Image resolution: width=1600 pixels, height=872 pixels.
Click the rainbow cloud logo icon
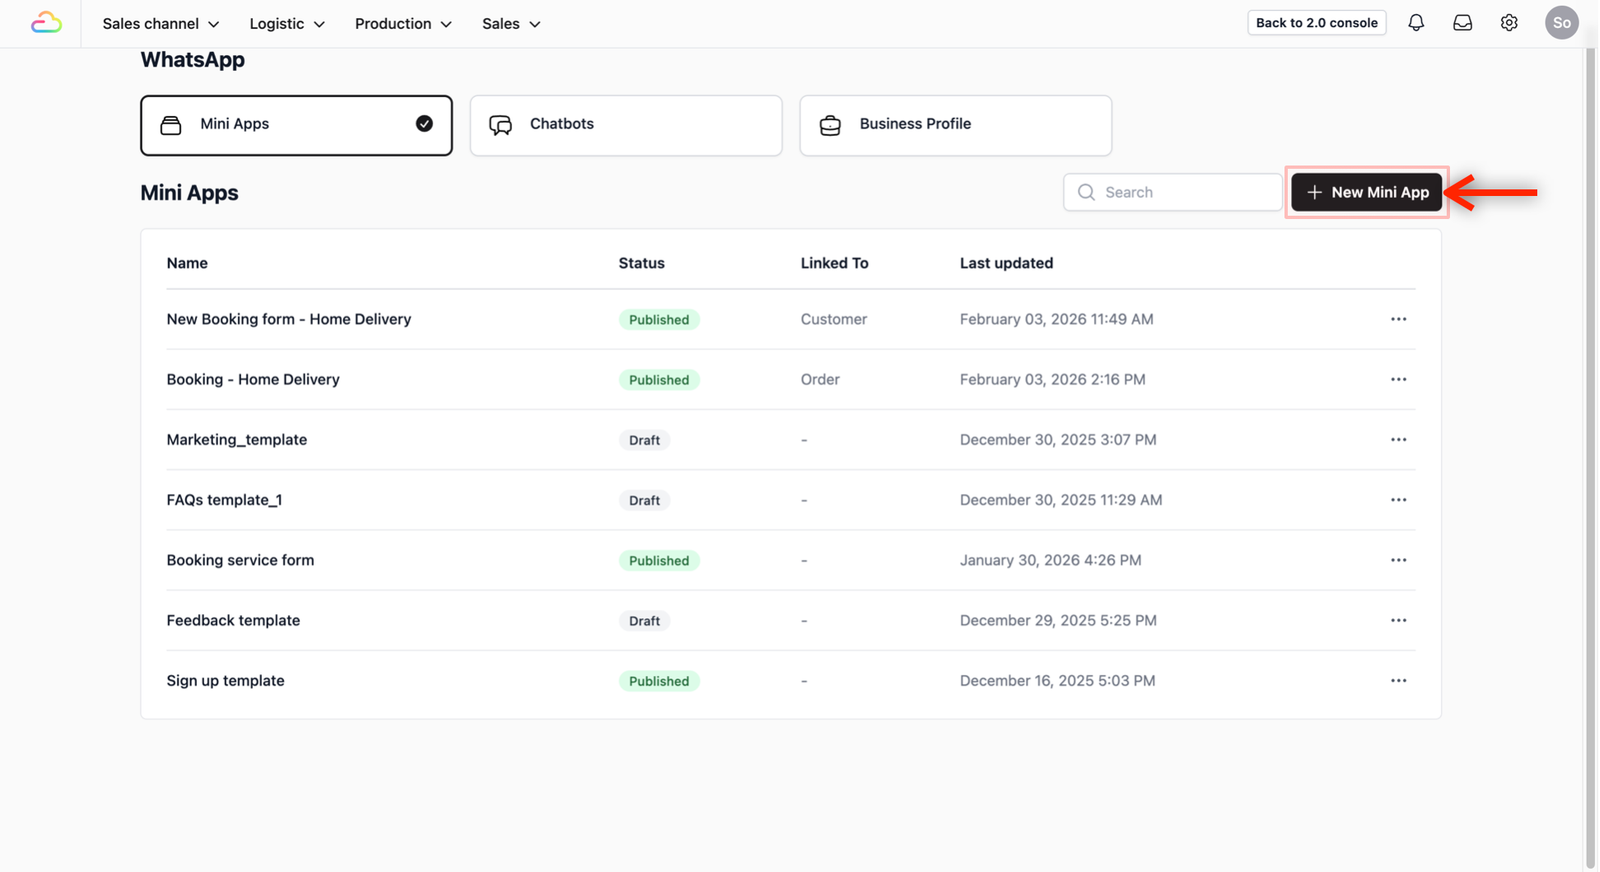pos(46,23)
